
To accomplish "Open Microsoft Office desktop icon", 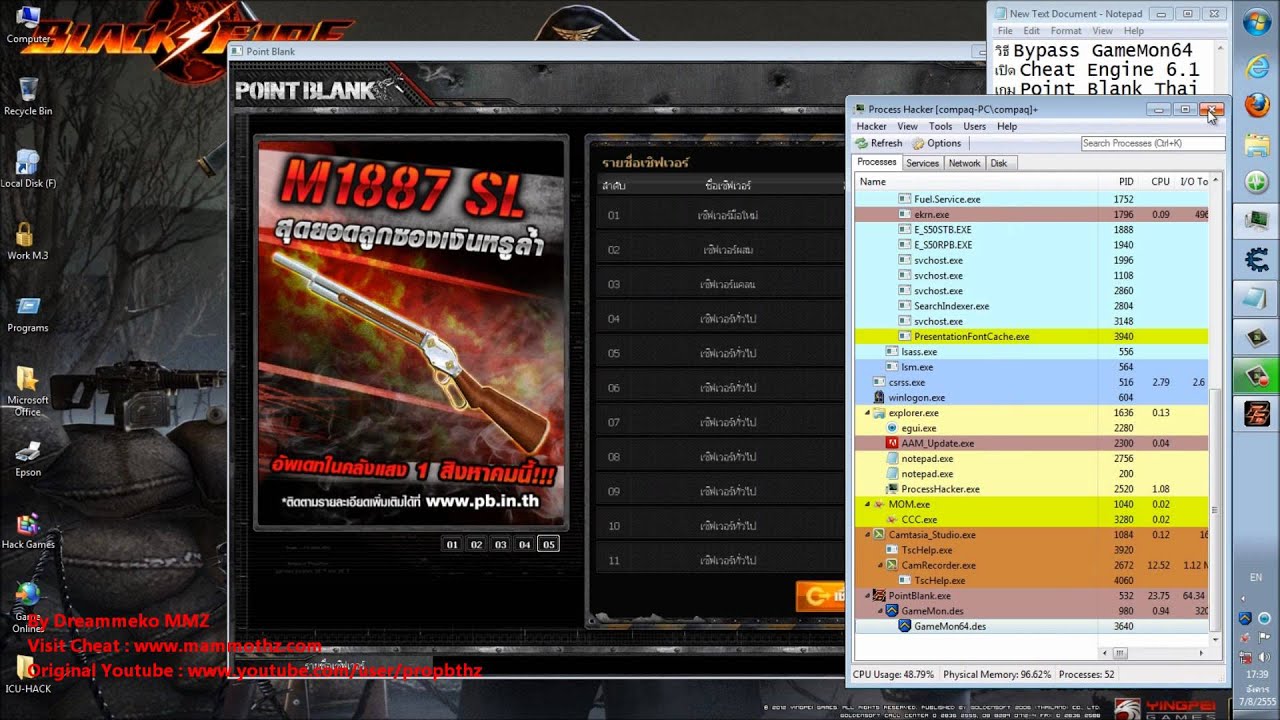I will click(x=28, y=390).
